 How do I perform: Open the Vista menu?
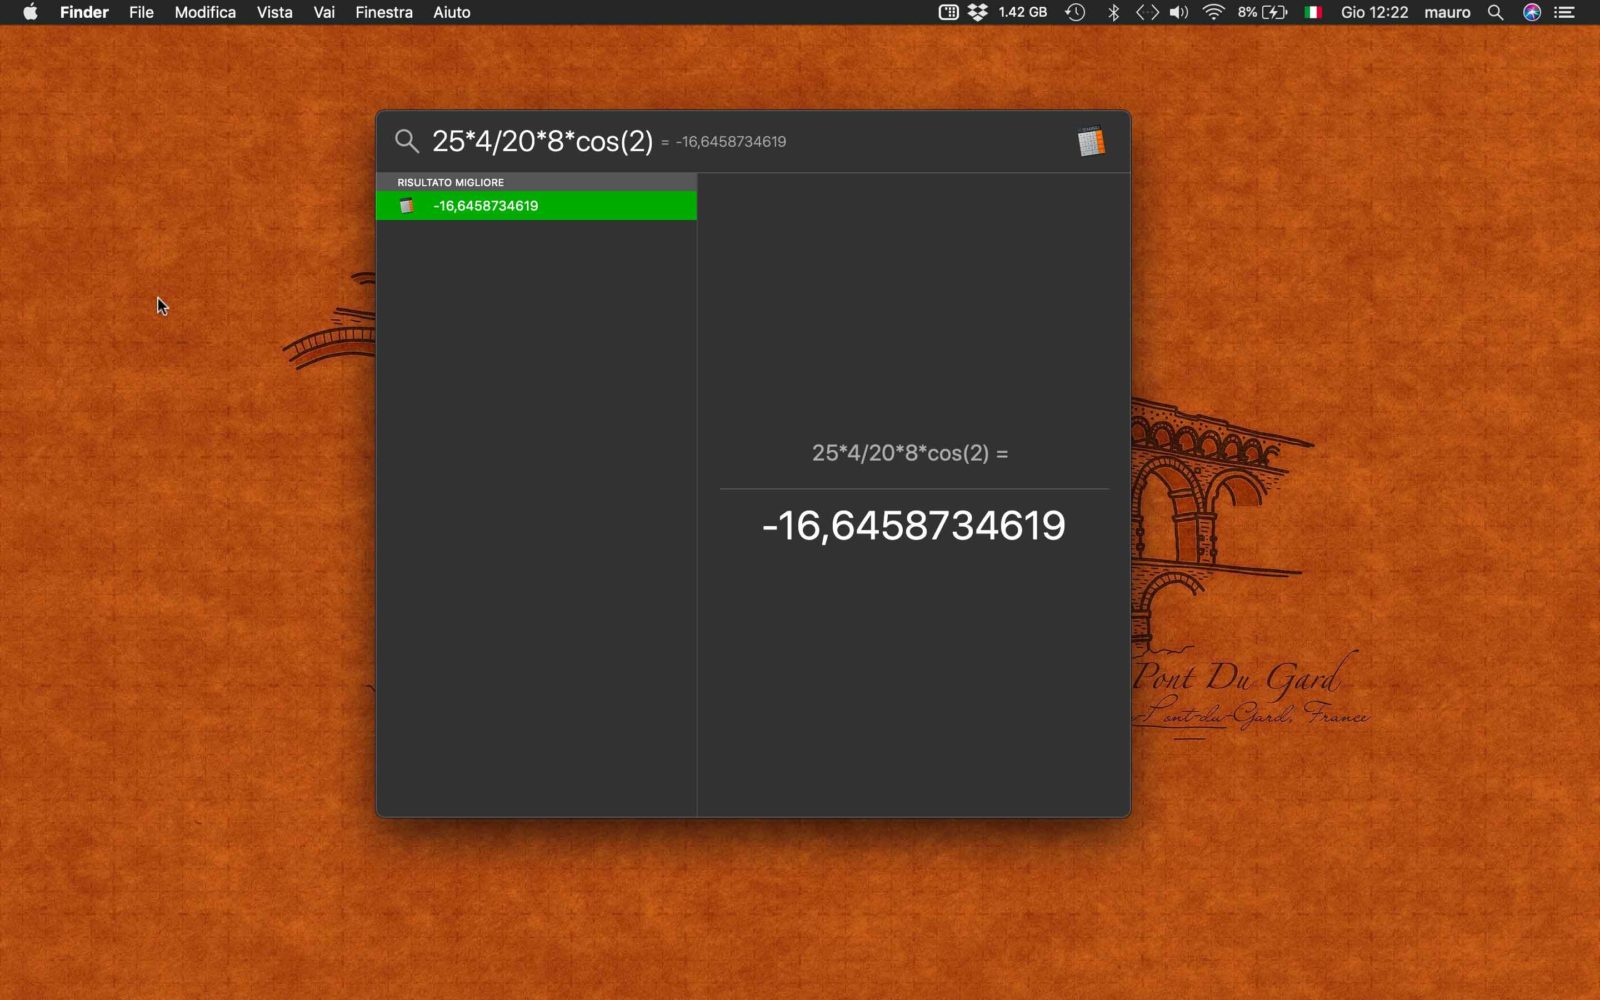(x=274, y=12)
